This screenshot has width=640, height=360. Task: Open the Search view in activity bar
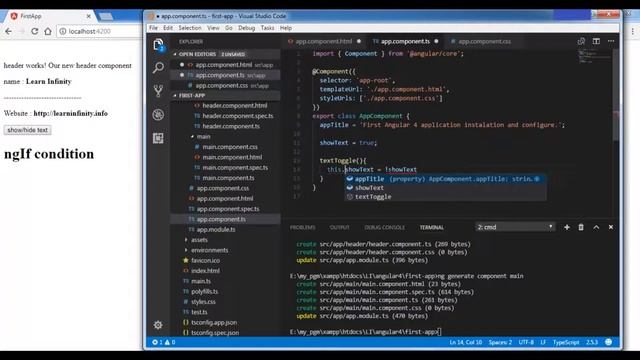point(158,67)
